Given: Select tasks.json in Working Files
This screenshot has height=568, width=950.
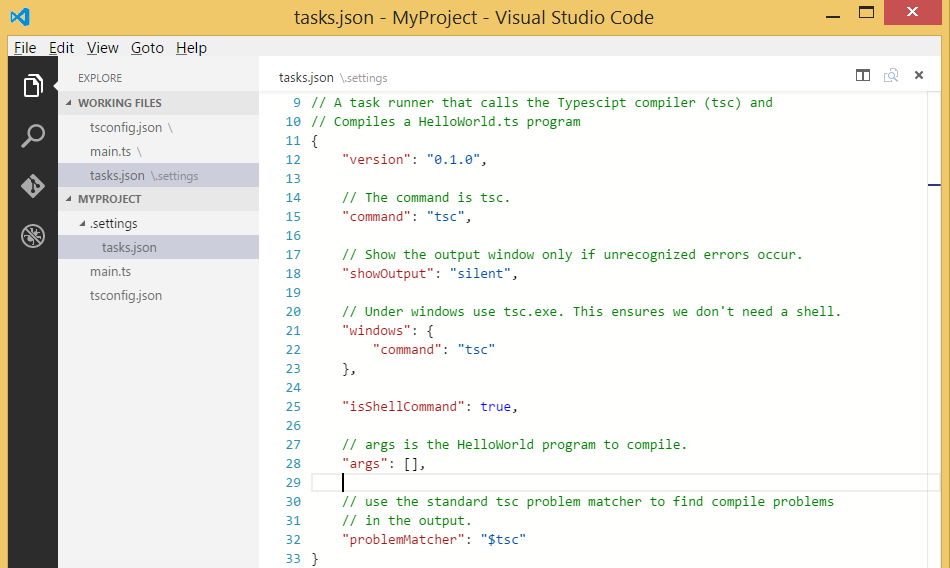Looking at the screenshot, I should [159, 175].
